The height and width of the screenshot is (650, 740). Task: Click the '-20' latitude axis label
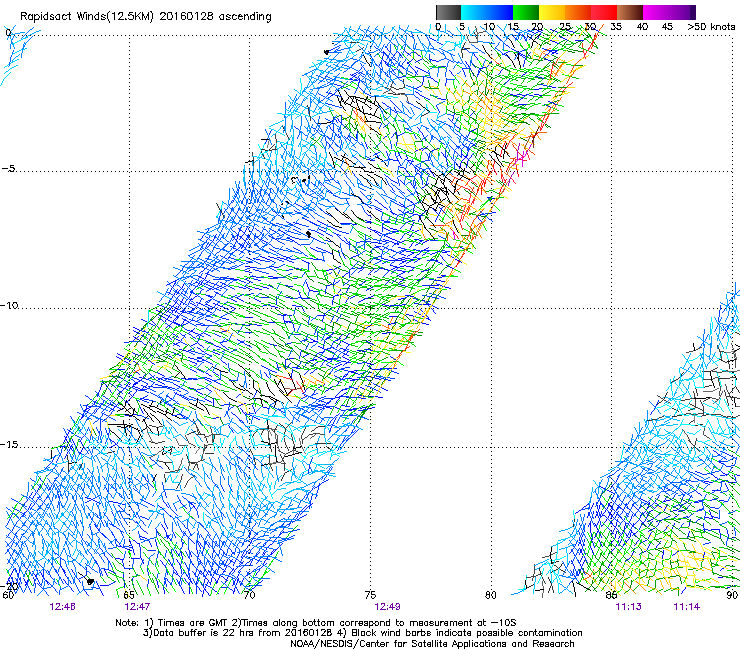pos(10,586)
